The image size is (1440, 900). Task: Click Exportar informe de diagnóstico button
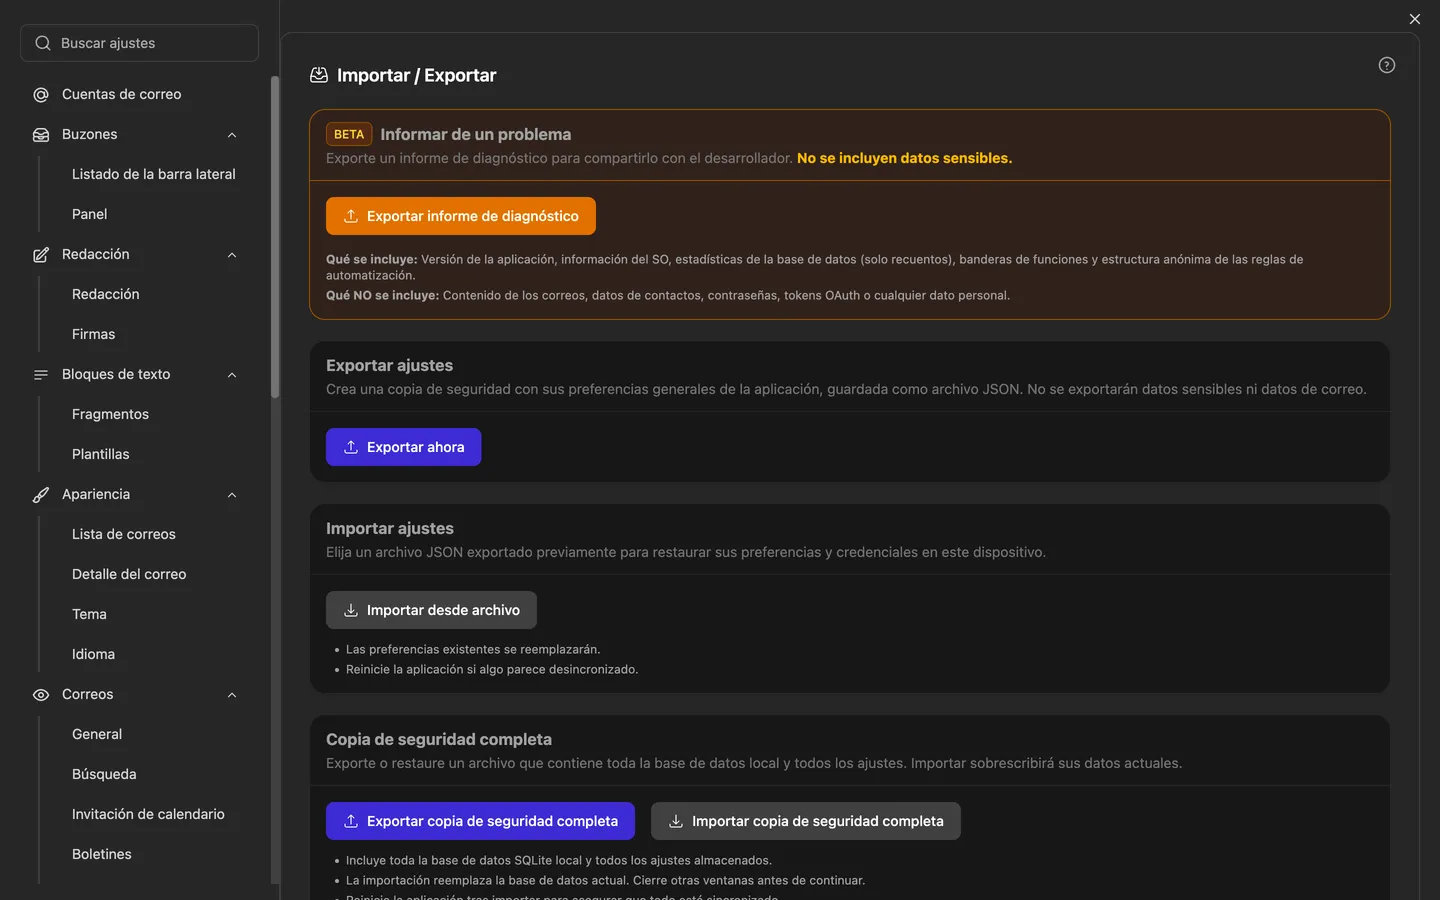461,216
